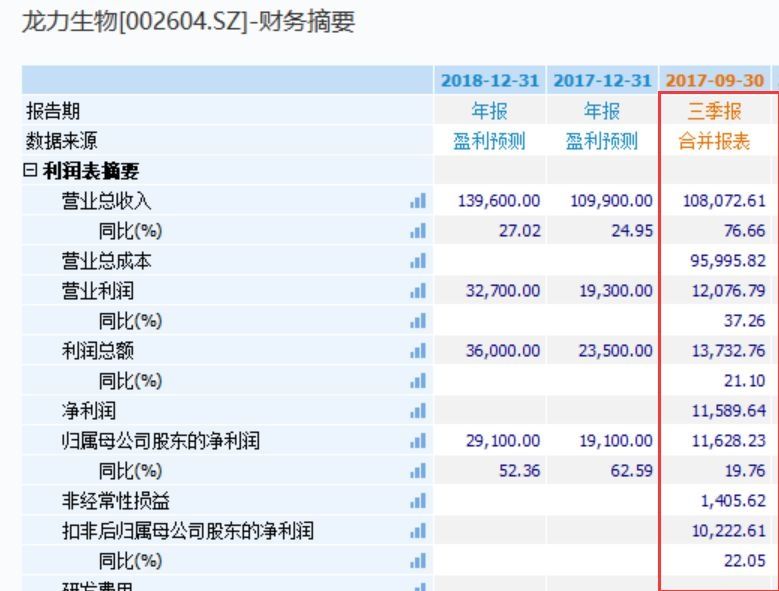The height and width of the screenshot is (591, 779).
Task: Select 扣非后 net profit value 10,222.61
Action: [x=728, y=530]
